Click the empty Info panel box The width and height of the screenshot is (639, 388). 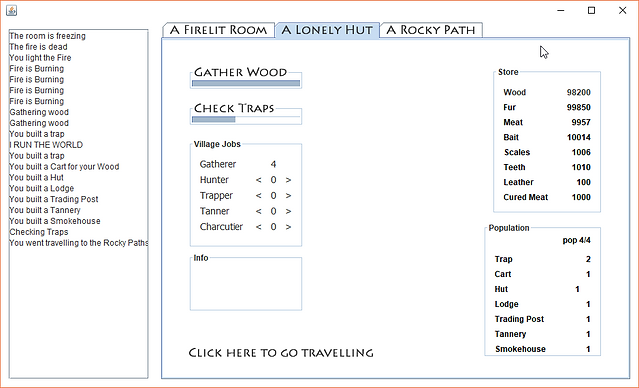pyautogui.click(x=246, y=285)
